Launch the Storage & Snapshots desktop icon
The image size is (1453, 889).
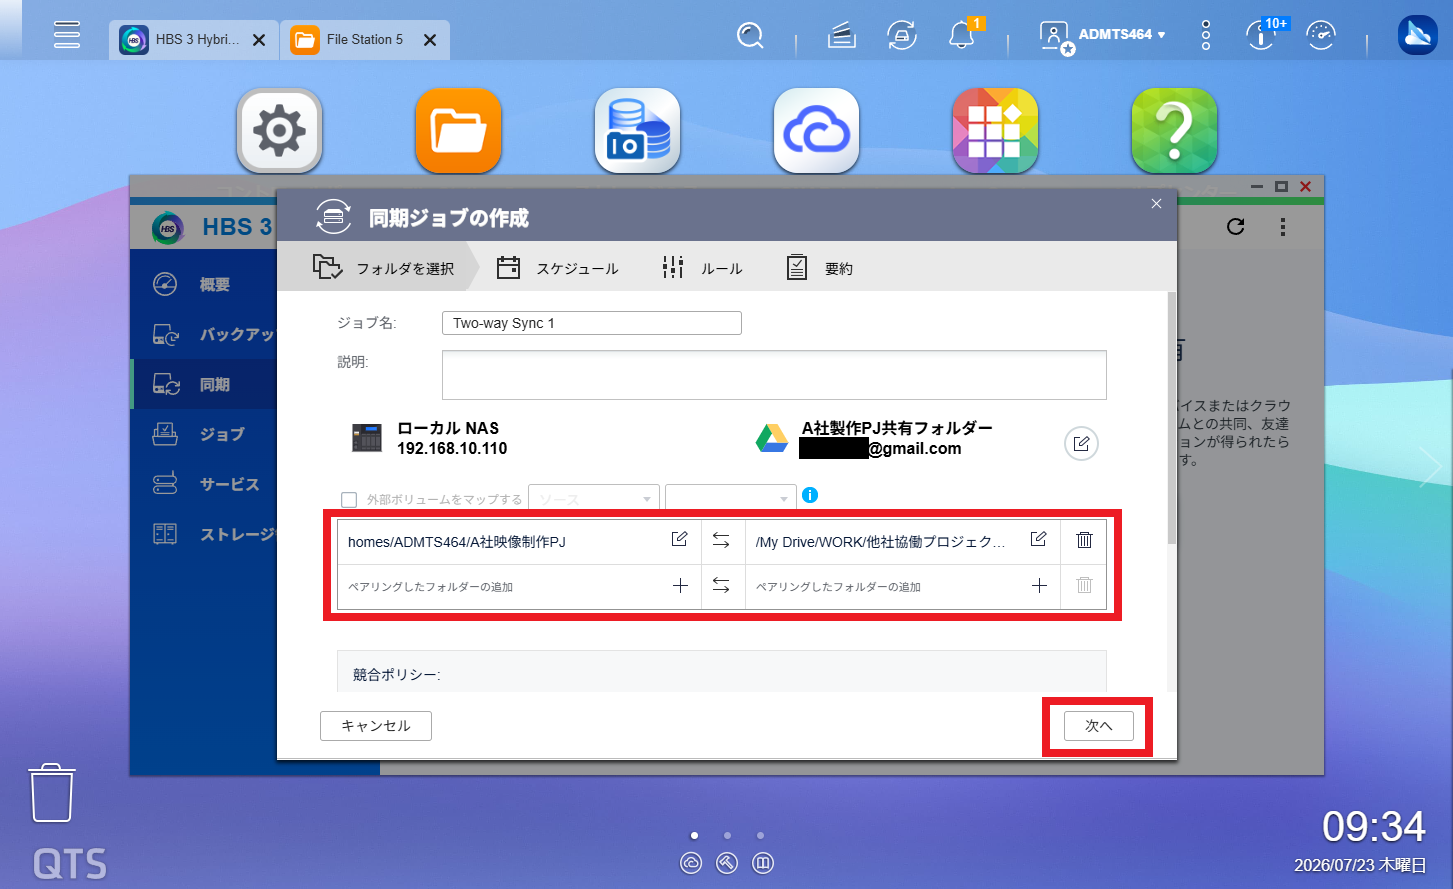(637, 131)
